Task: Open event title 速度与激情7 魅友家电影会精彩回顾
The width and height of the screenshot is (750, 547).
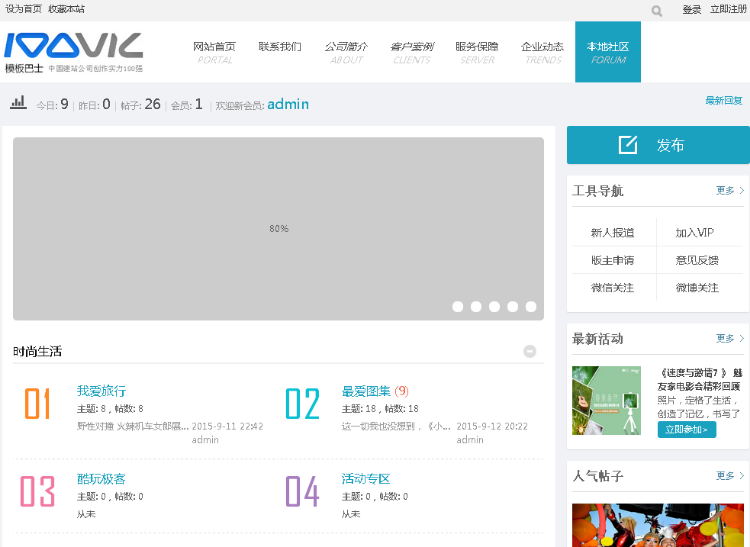Action: pos(699,380)
